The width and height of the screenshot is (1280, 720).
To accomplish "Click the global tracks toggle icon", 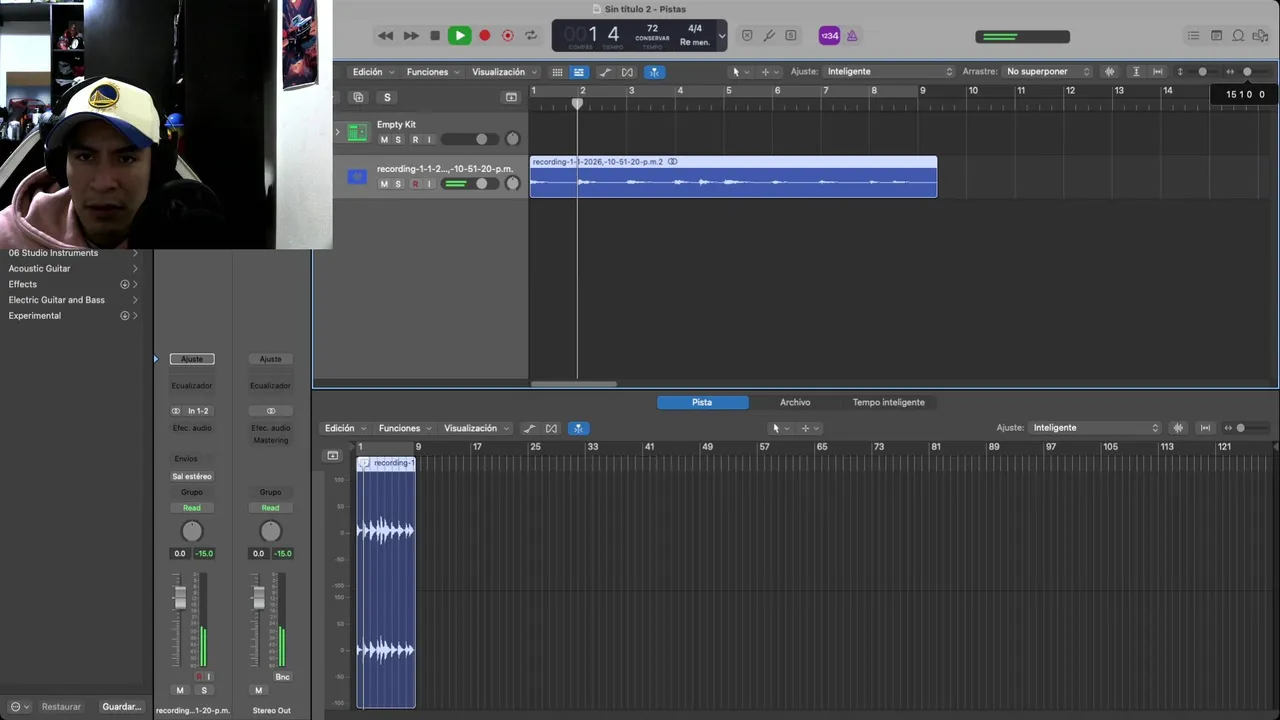I will coord(511,97).
